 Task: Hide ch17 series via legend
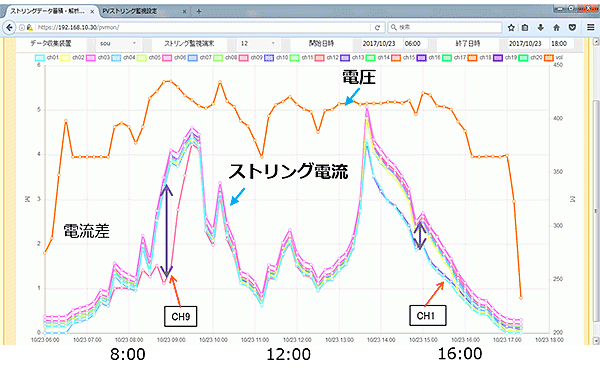pos(454,58)
